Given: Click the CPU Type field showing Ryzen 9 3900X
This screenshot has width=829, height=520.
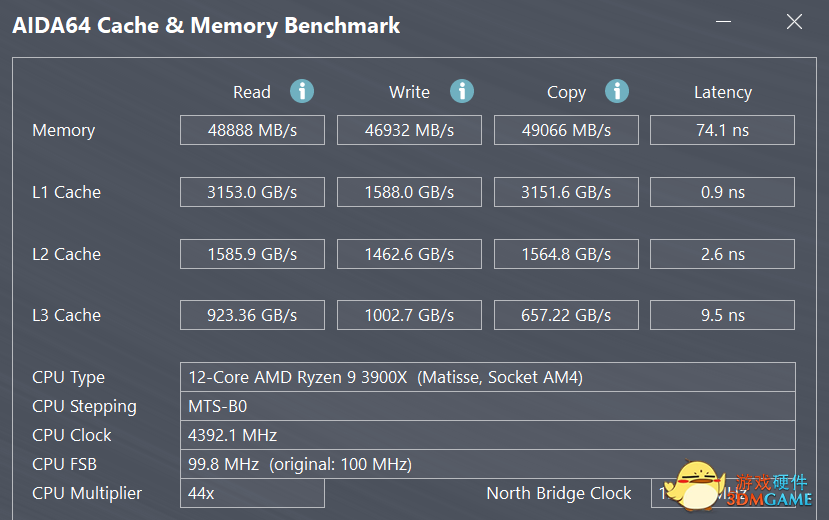Looking at the screenshot, I should coord(487,377).
